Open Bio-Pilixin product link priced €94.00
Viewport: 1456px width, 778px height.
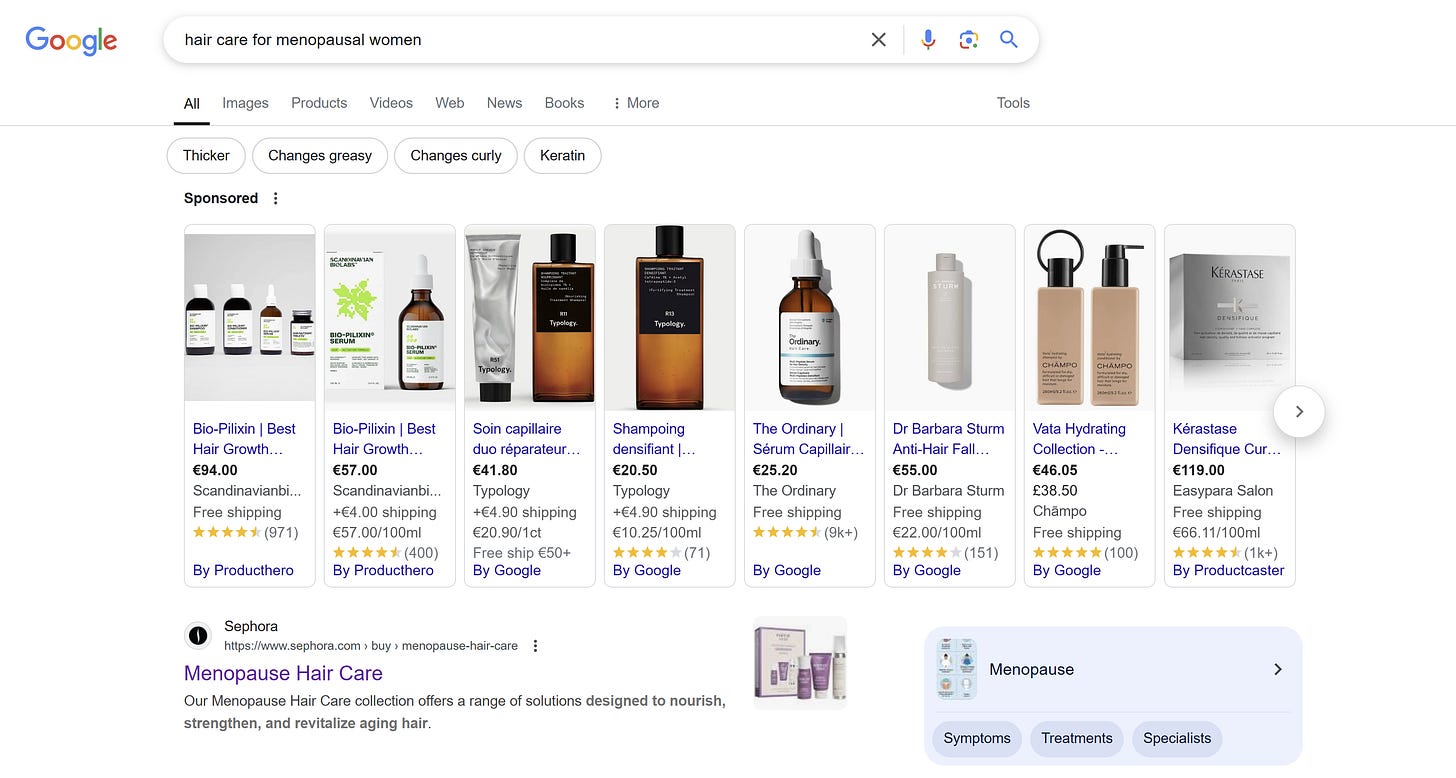pos(244,439)
